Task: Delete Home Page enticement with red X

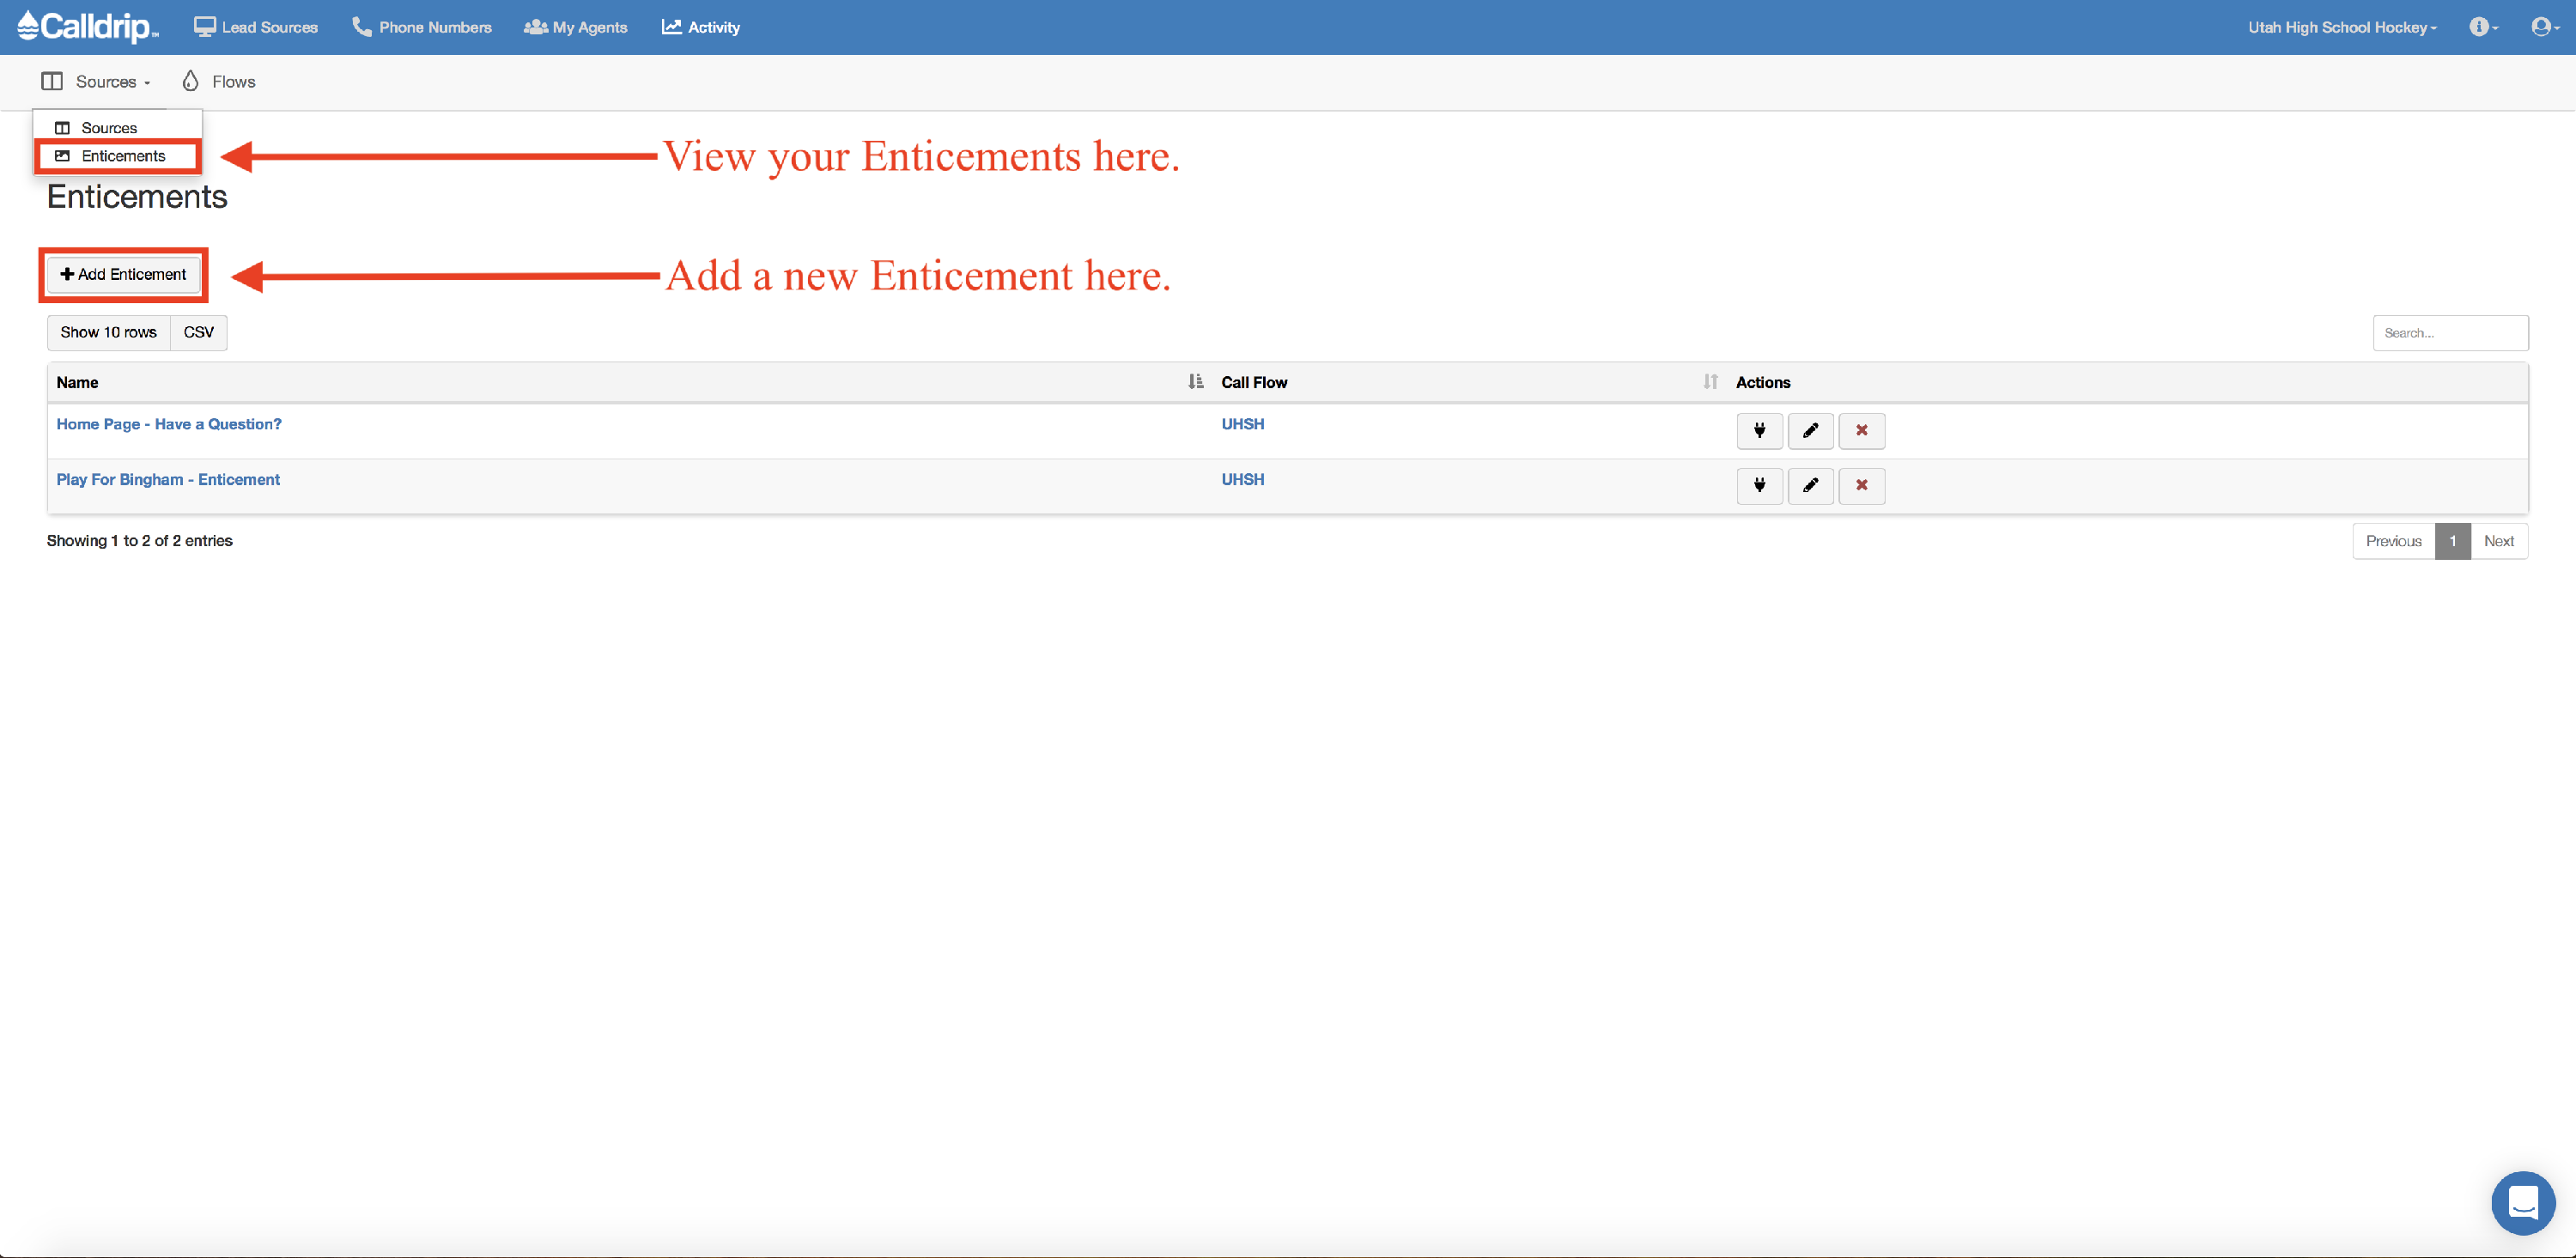Action: 1861,431
